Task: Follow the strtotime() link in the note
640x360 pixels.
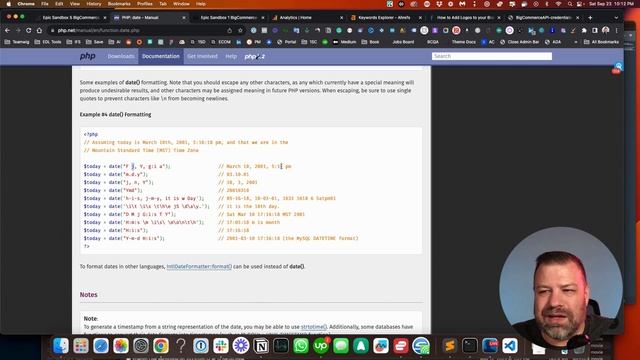Action: [x=314, y=327]
